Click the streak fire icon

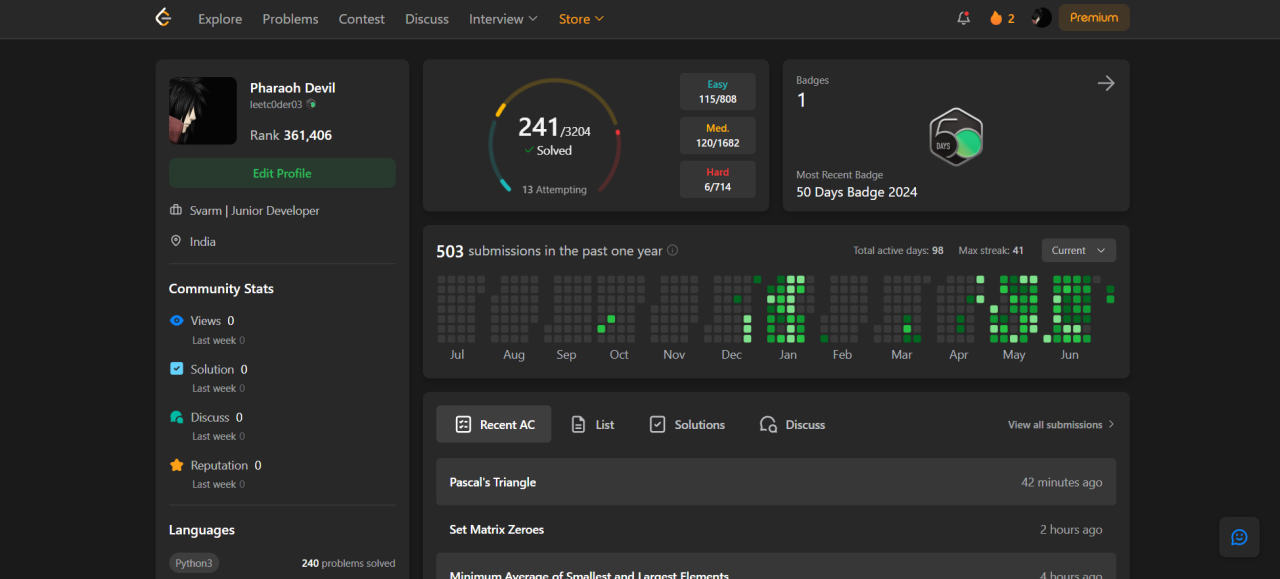point(996,18)
